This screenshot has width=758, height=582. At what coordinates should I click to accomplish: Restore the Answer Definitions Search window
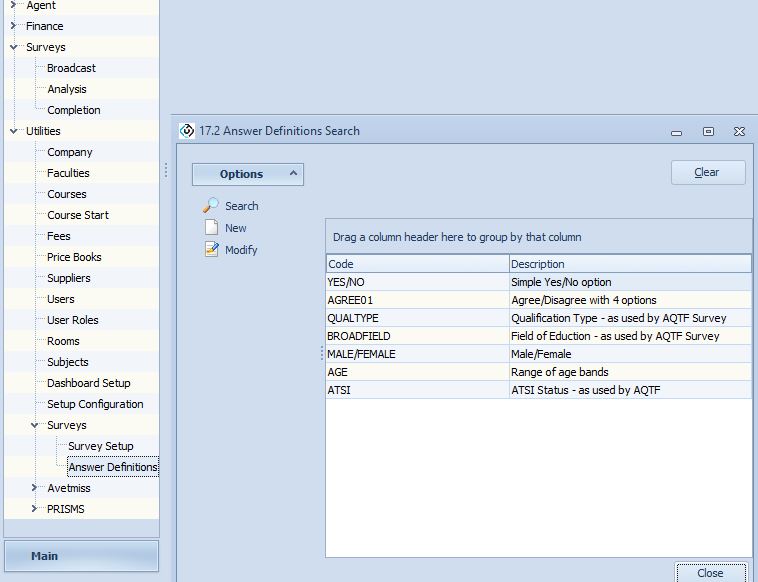[x=708, y=131]
